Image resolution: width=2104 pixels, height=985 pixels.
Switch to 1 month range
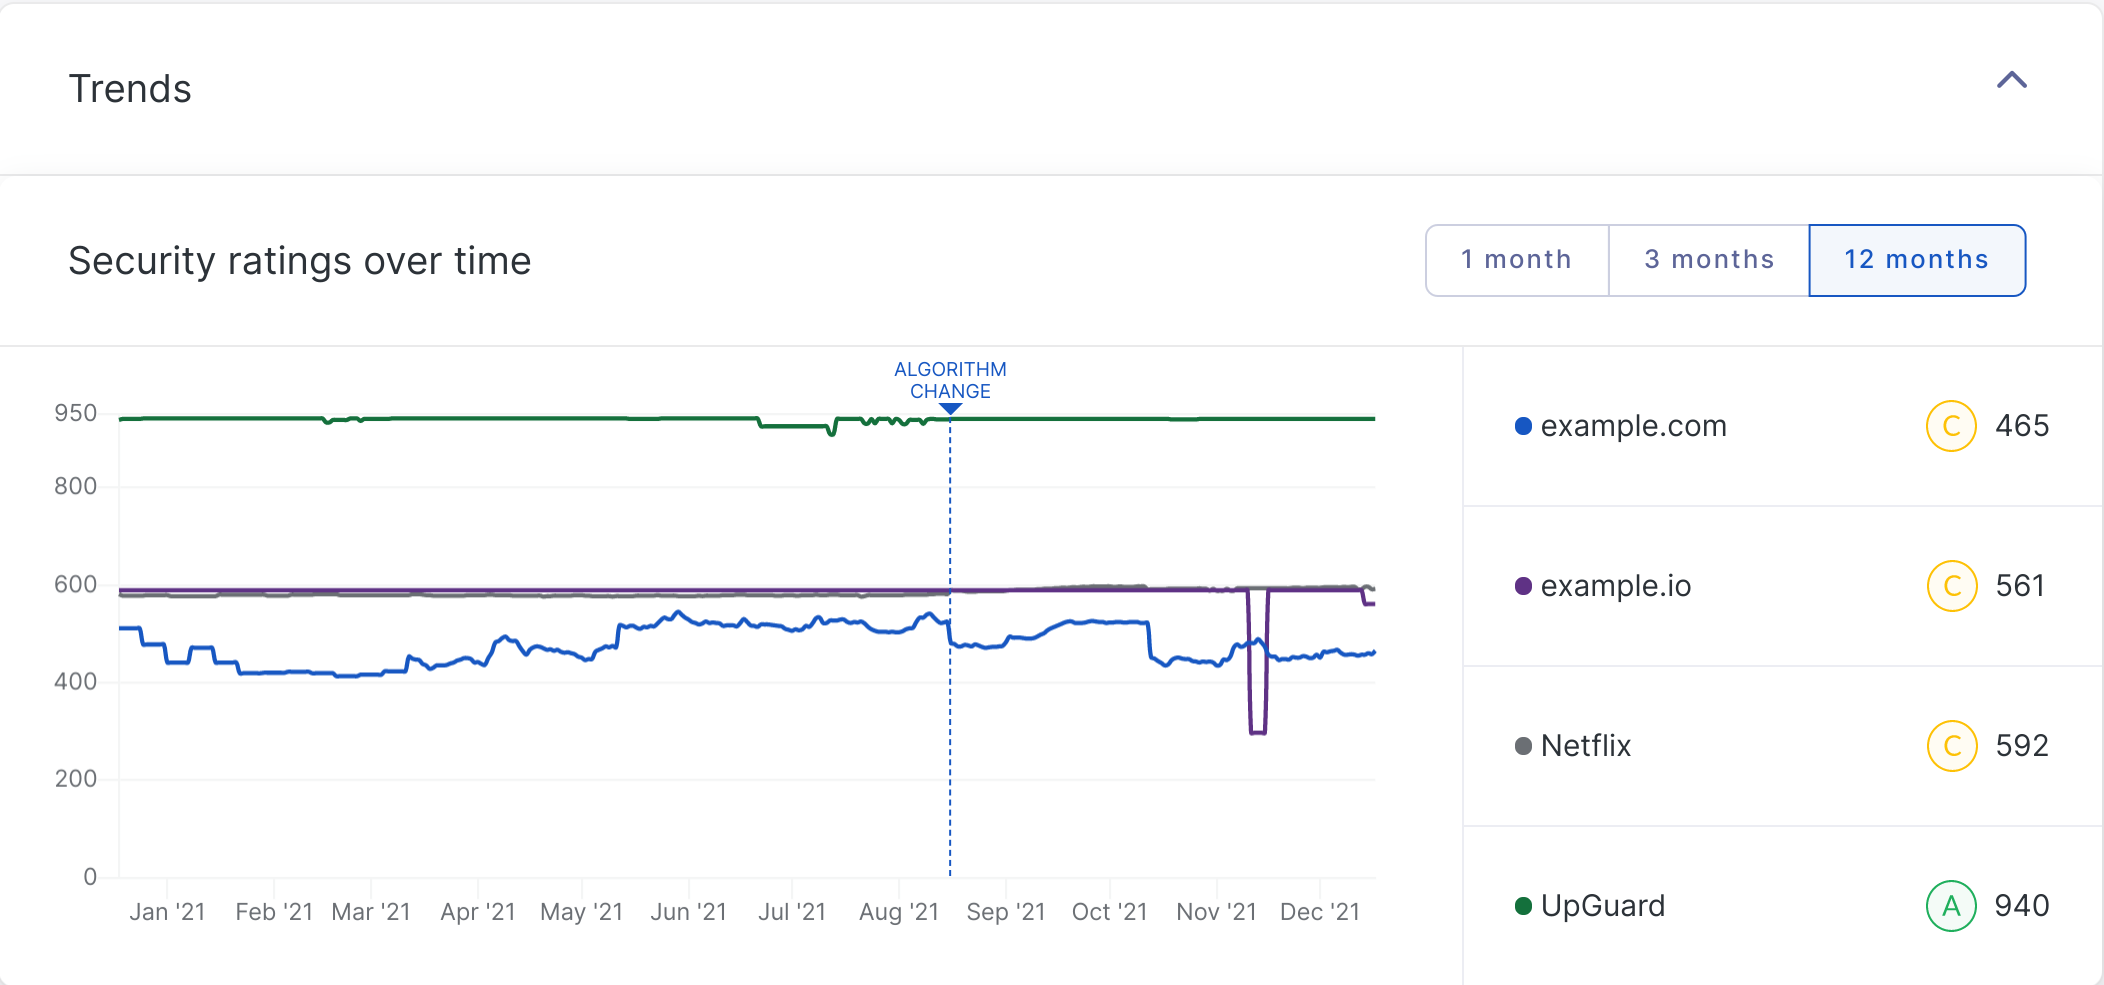tap(1516, 260)
